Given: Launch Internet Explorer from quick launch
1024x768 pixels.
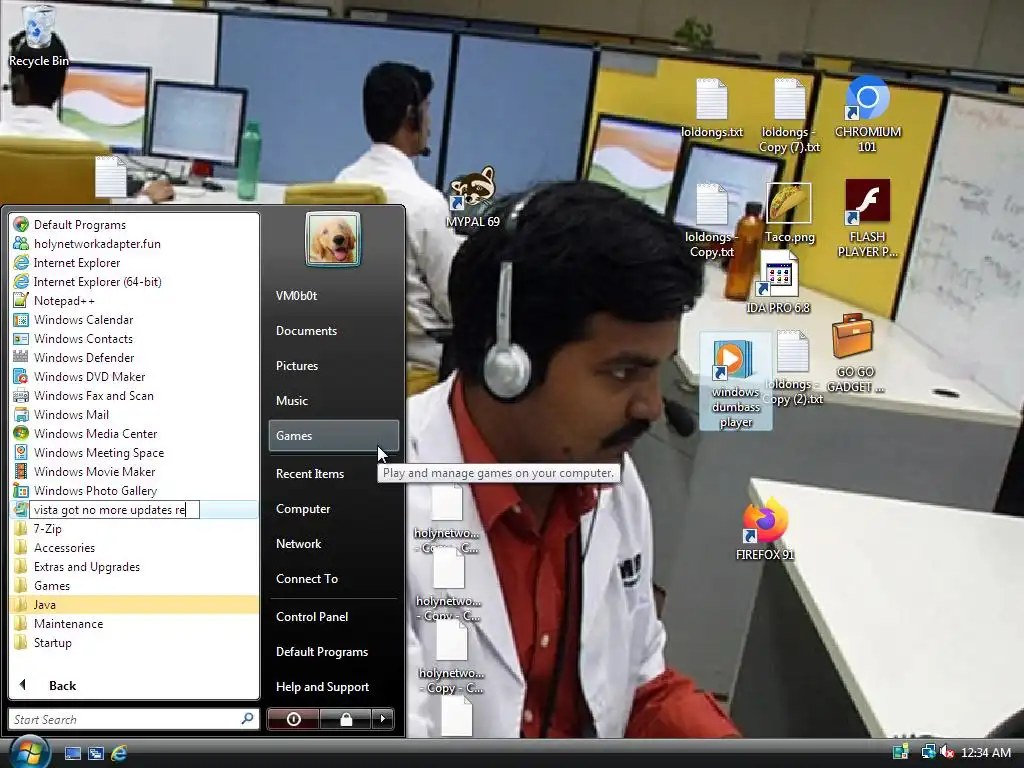Looking at the screenshot, I should 119,753.
